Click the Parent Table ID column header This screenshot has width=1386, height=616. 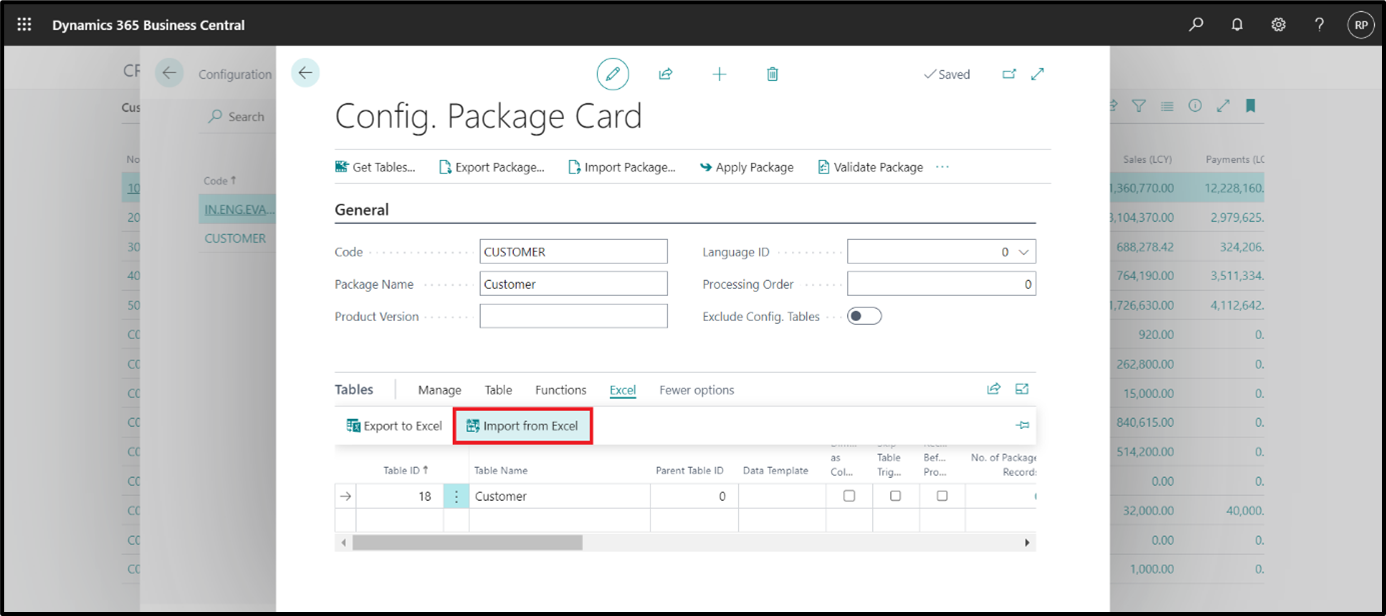pos(689,470)
